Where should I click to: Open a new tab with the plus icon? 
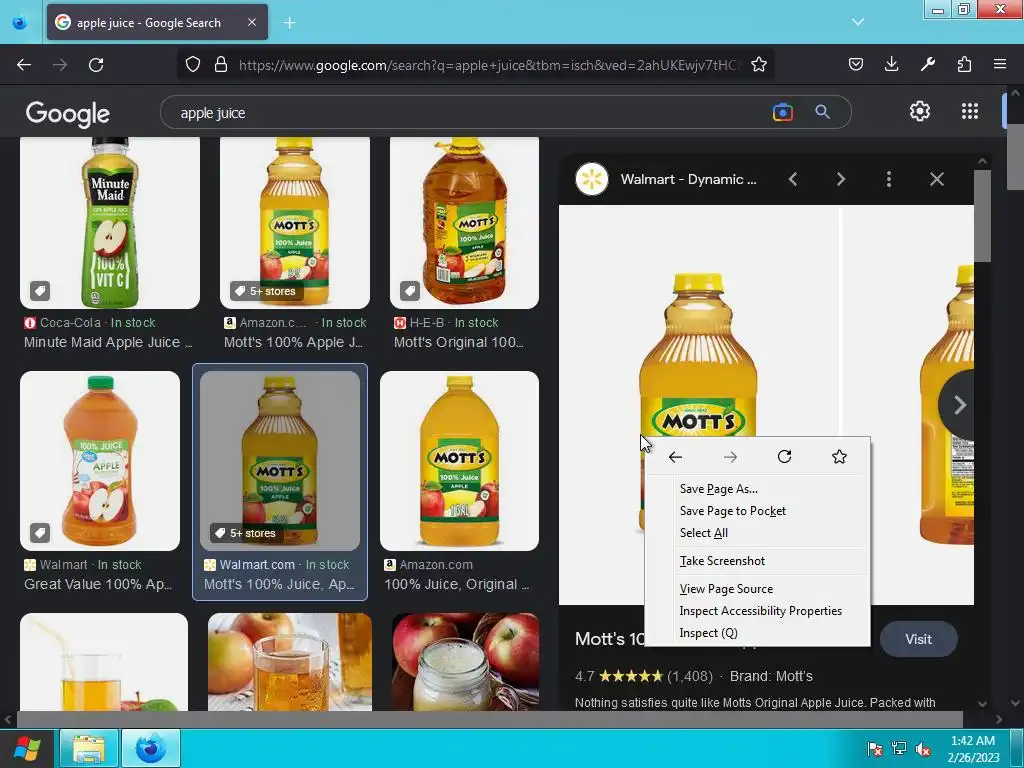[x=289, y=23]
